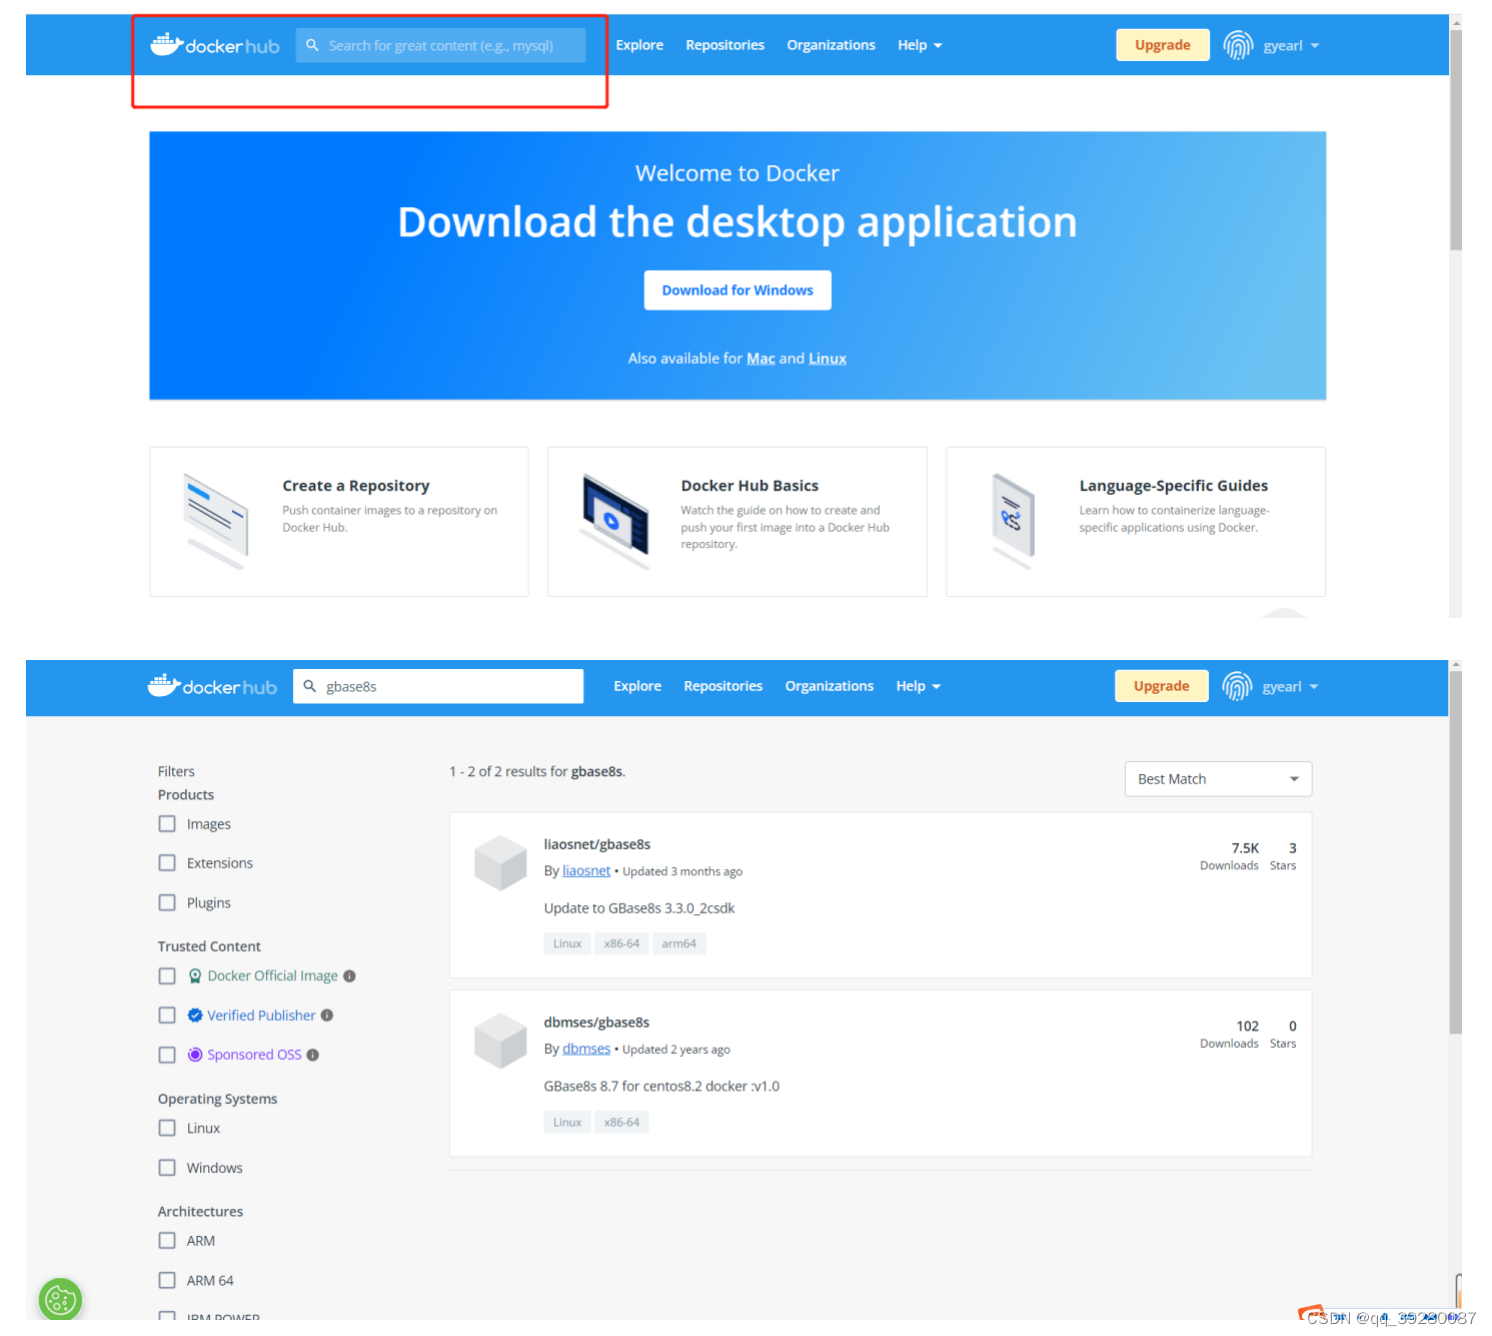Open the liaosnet publisher link
Image resolution: width=1492 pixels, height=1336 pixels.
tap(586, 871)
